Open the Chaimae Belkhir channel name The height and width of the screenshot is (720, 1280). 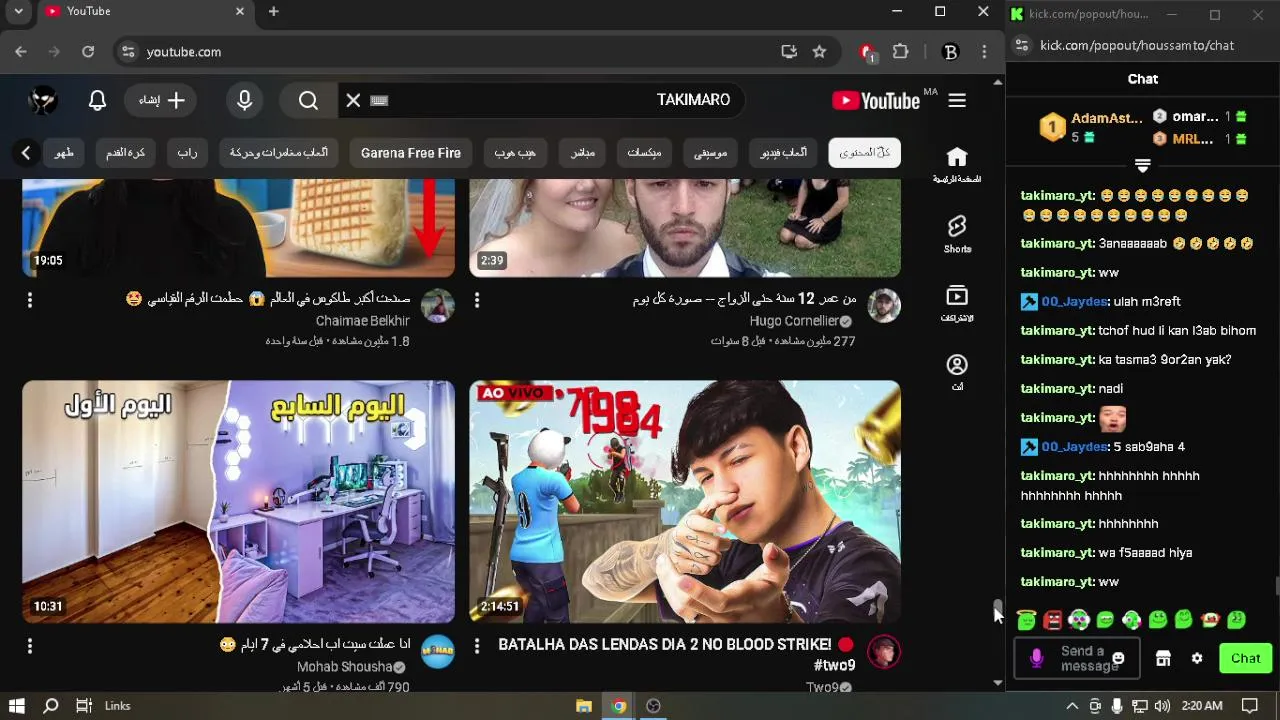[x=363, y=321]
